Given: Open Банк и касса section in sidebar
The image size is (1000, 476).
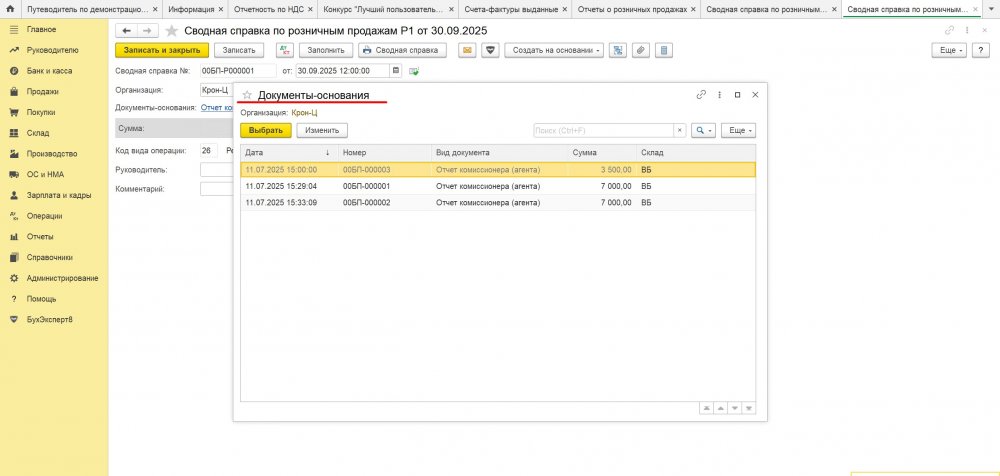Looking at the screenshot, I should pos(48,71).
